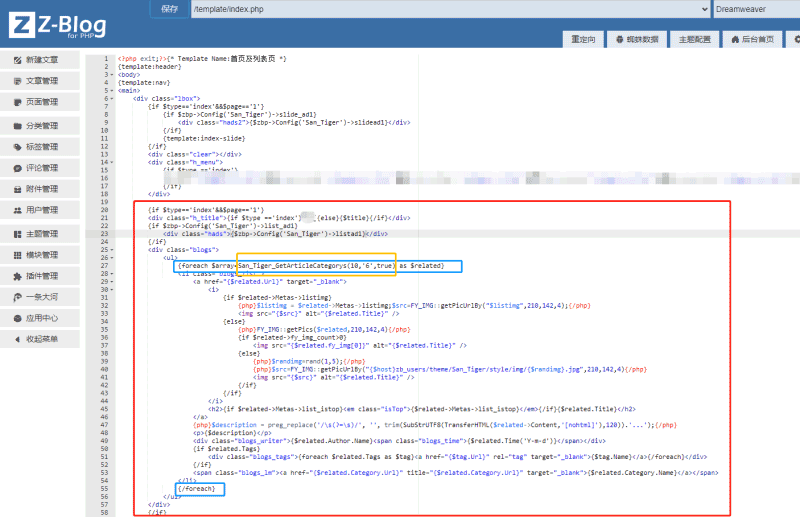Open 文章管理 (article management)

[x=41, y=81]
